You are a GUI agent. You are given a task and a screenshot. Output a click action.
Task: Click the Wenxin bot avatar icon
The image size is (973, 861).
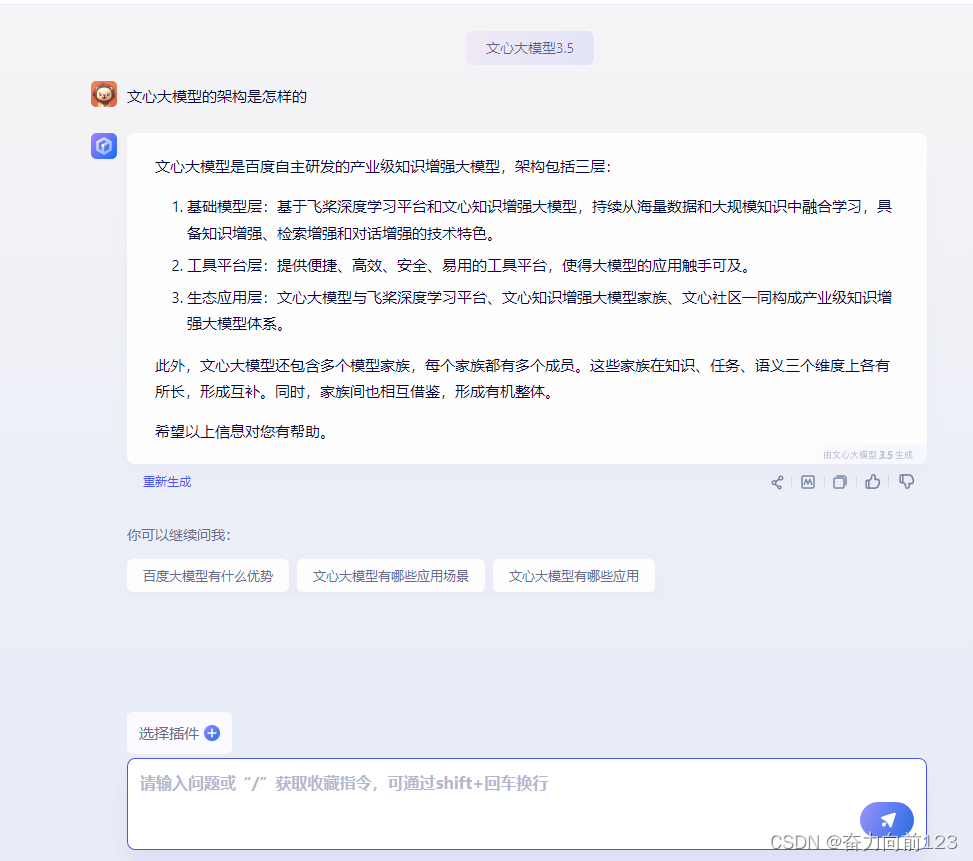tap(104, 146)
